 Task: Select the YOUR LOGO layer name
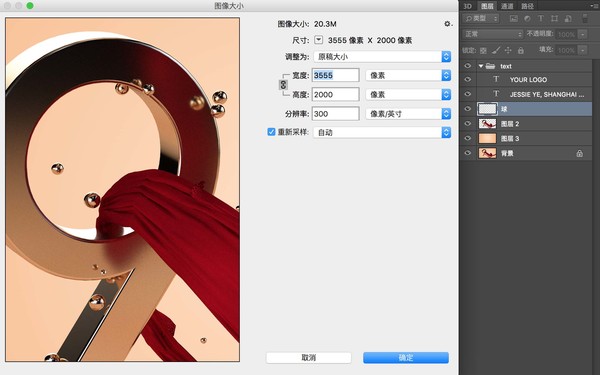pyautogui.click(x=528, y=80)
